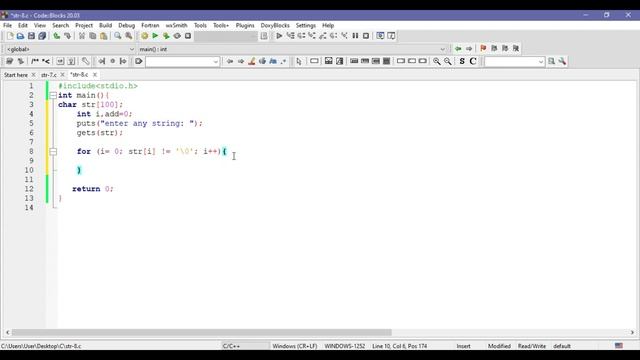This screenshot has height=360, width=640.
Task: Collapse the main function fold marker
Action: 53,96
